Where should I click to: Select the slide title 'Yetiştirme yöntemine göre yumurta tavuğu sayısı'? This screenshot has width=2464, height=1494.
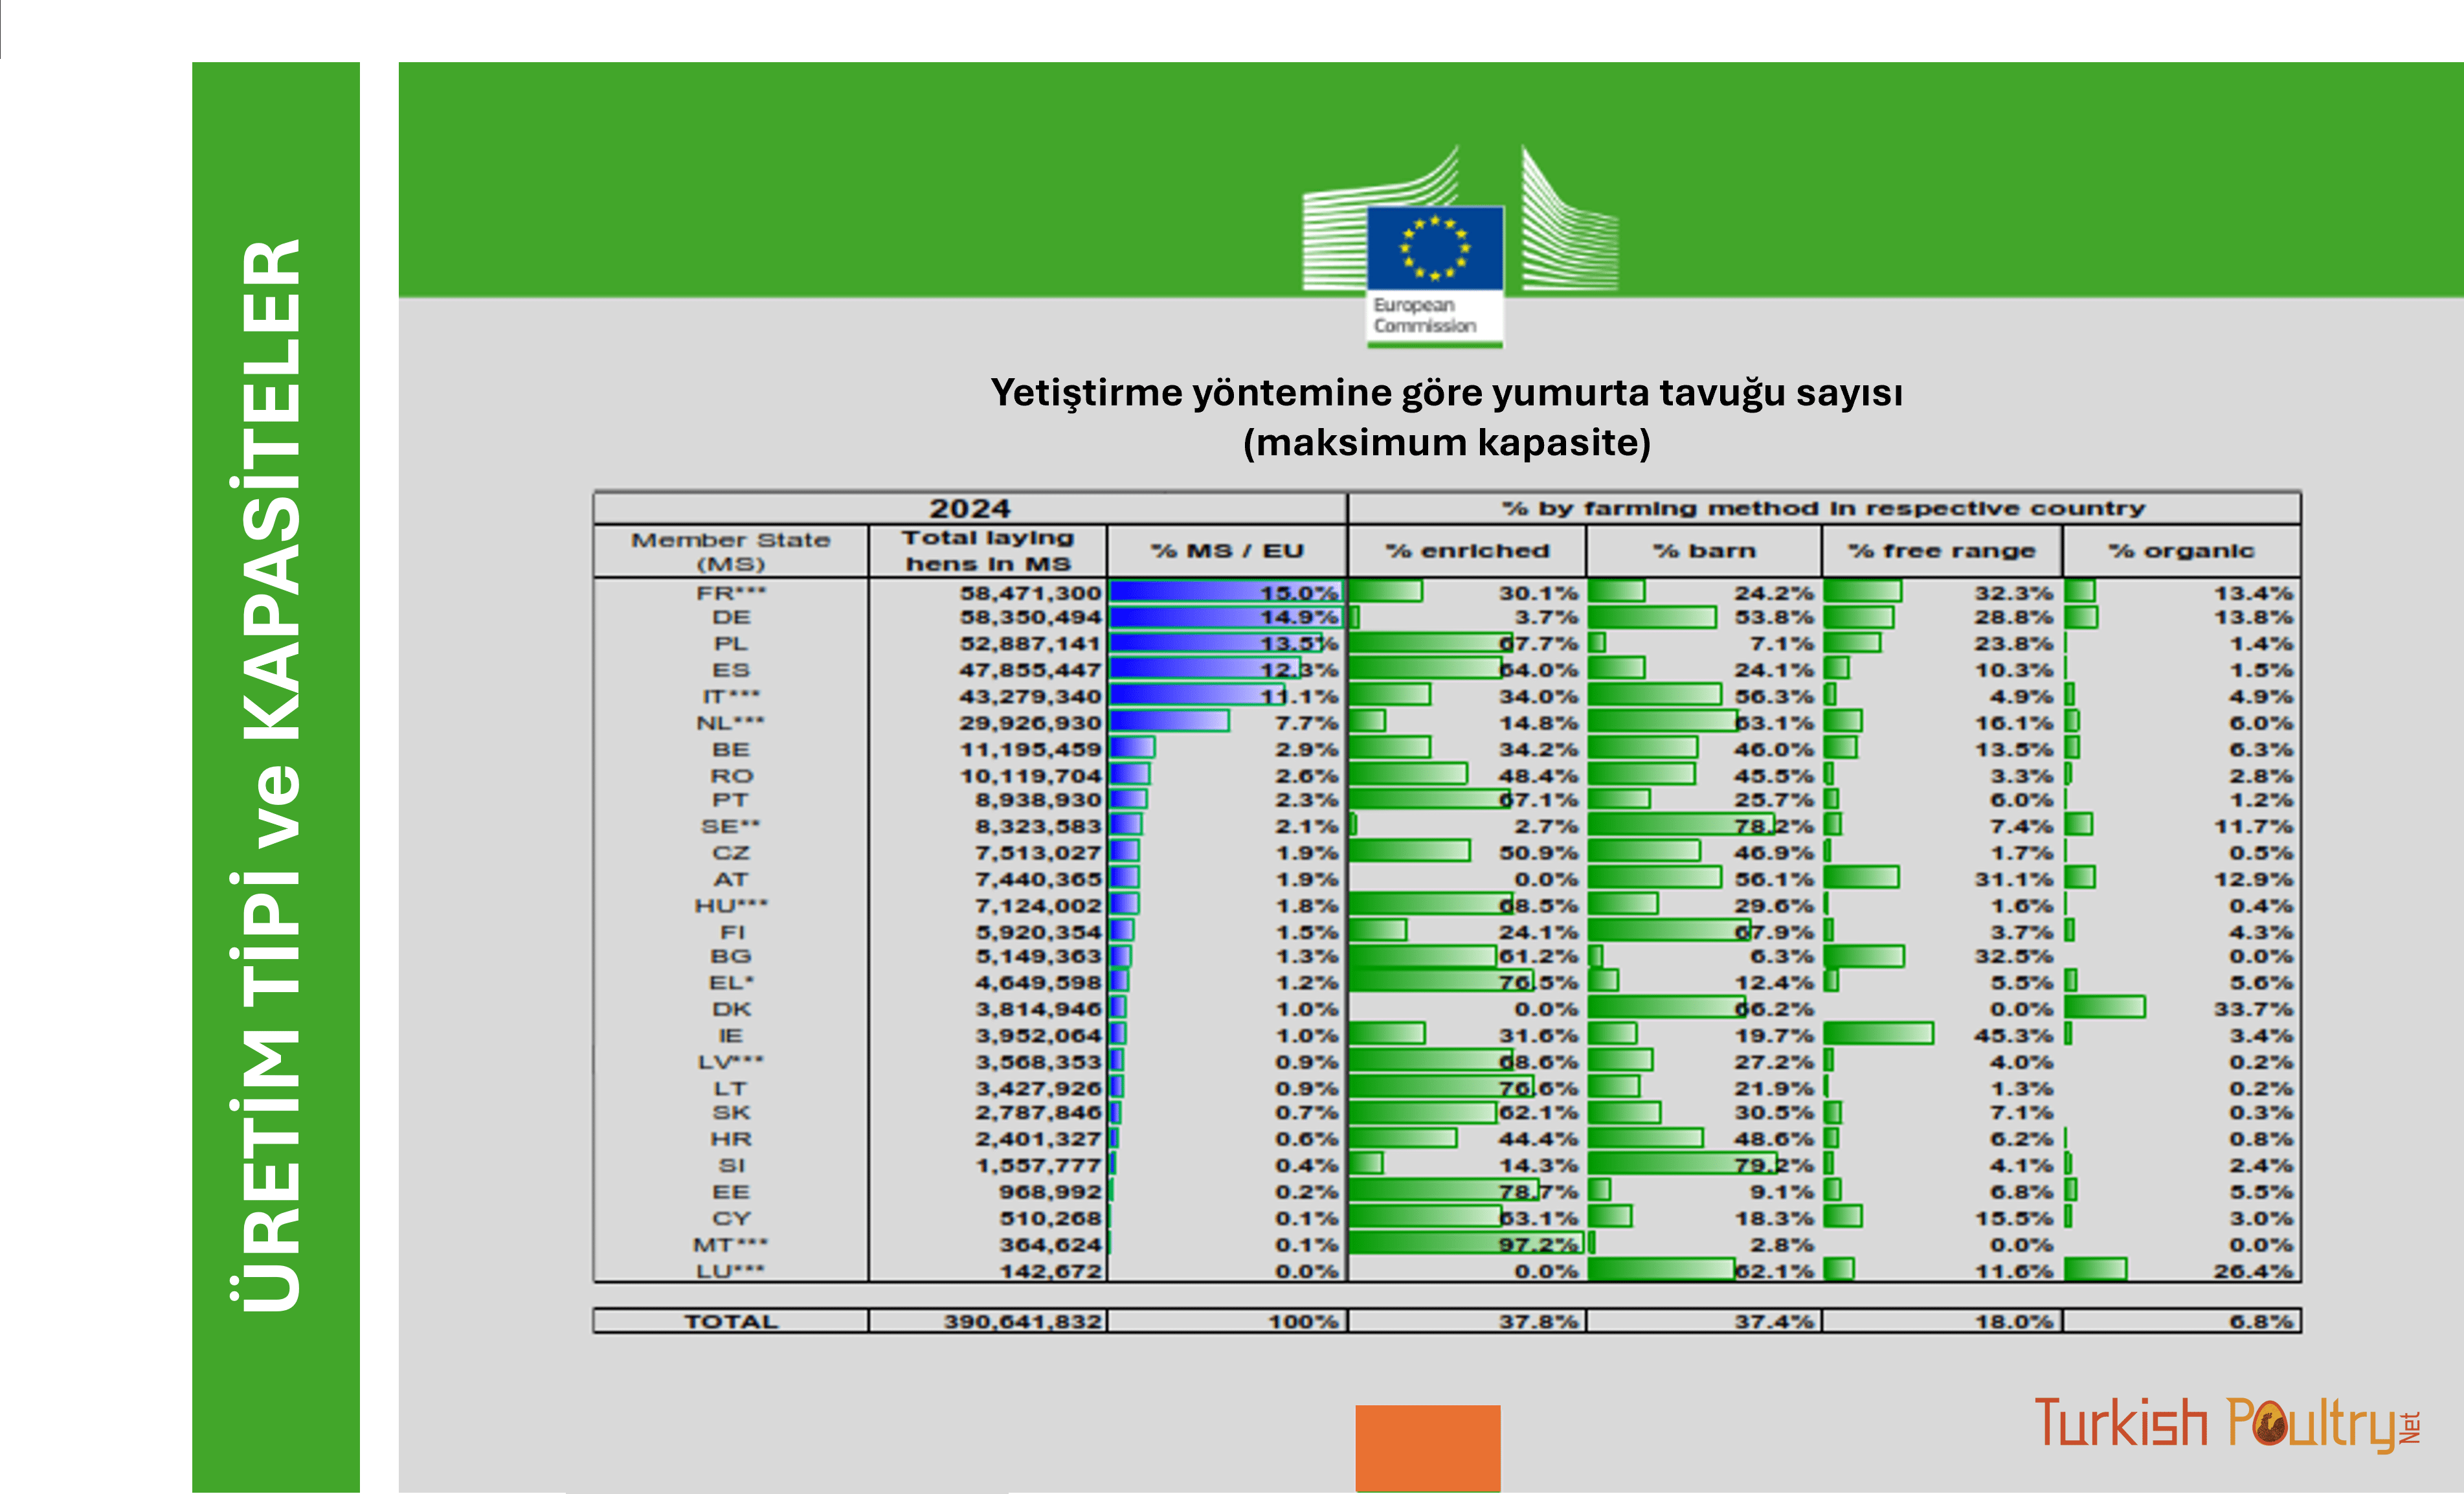click(1446, 392)
